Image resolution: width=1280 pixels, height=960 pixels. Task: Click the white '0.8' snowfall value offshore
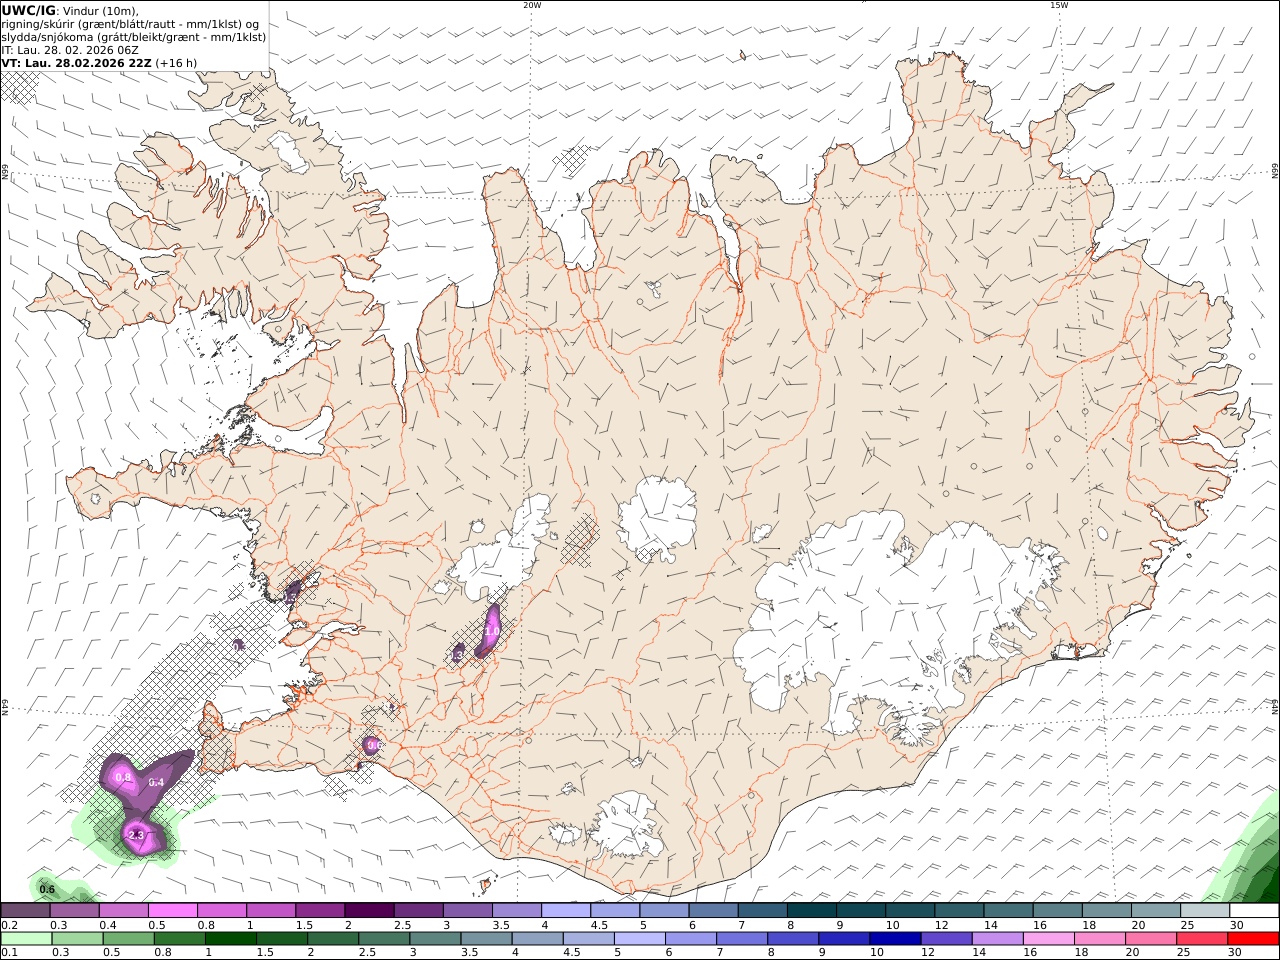124,777
